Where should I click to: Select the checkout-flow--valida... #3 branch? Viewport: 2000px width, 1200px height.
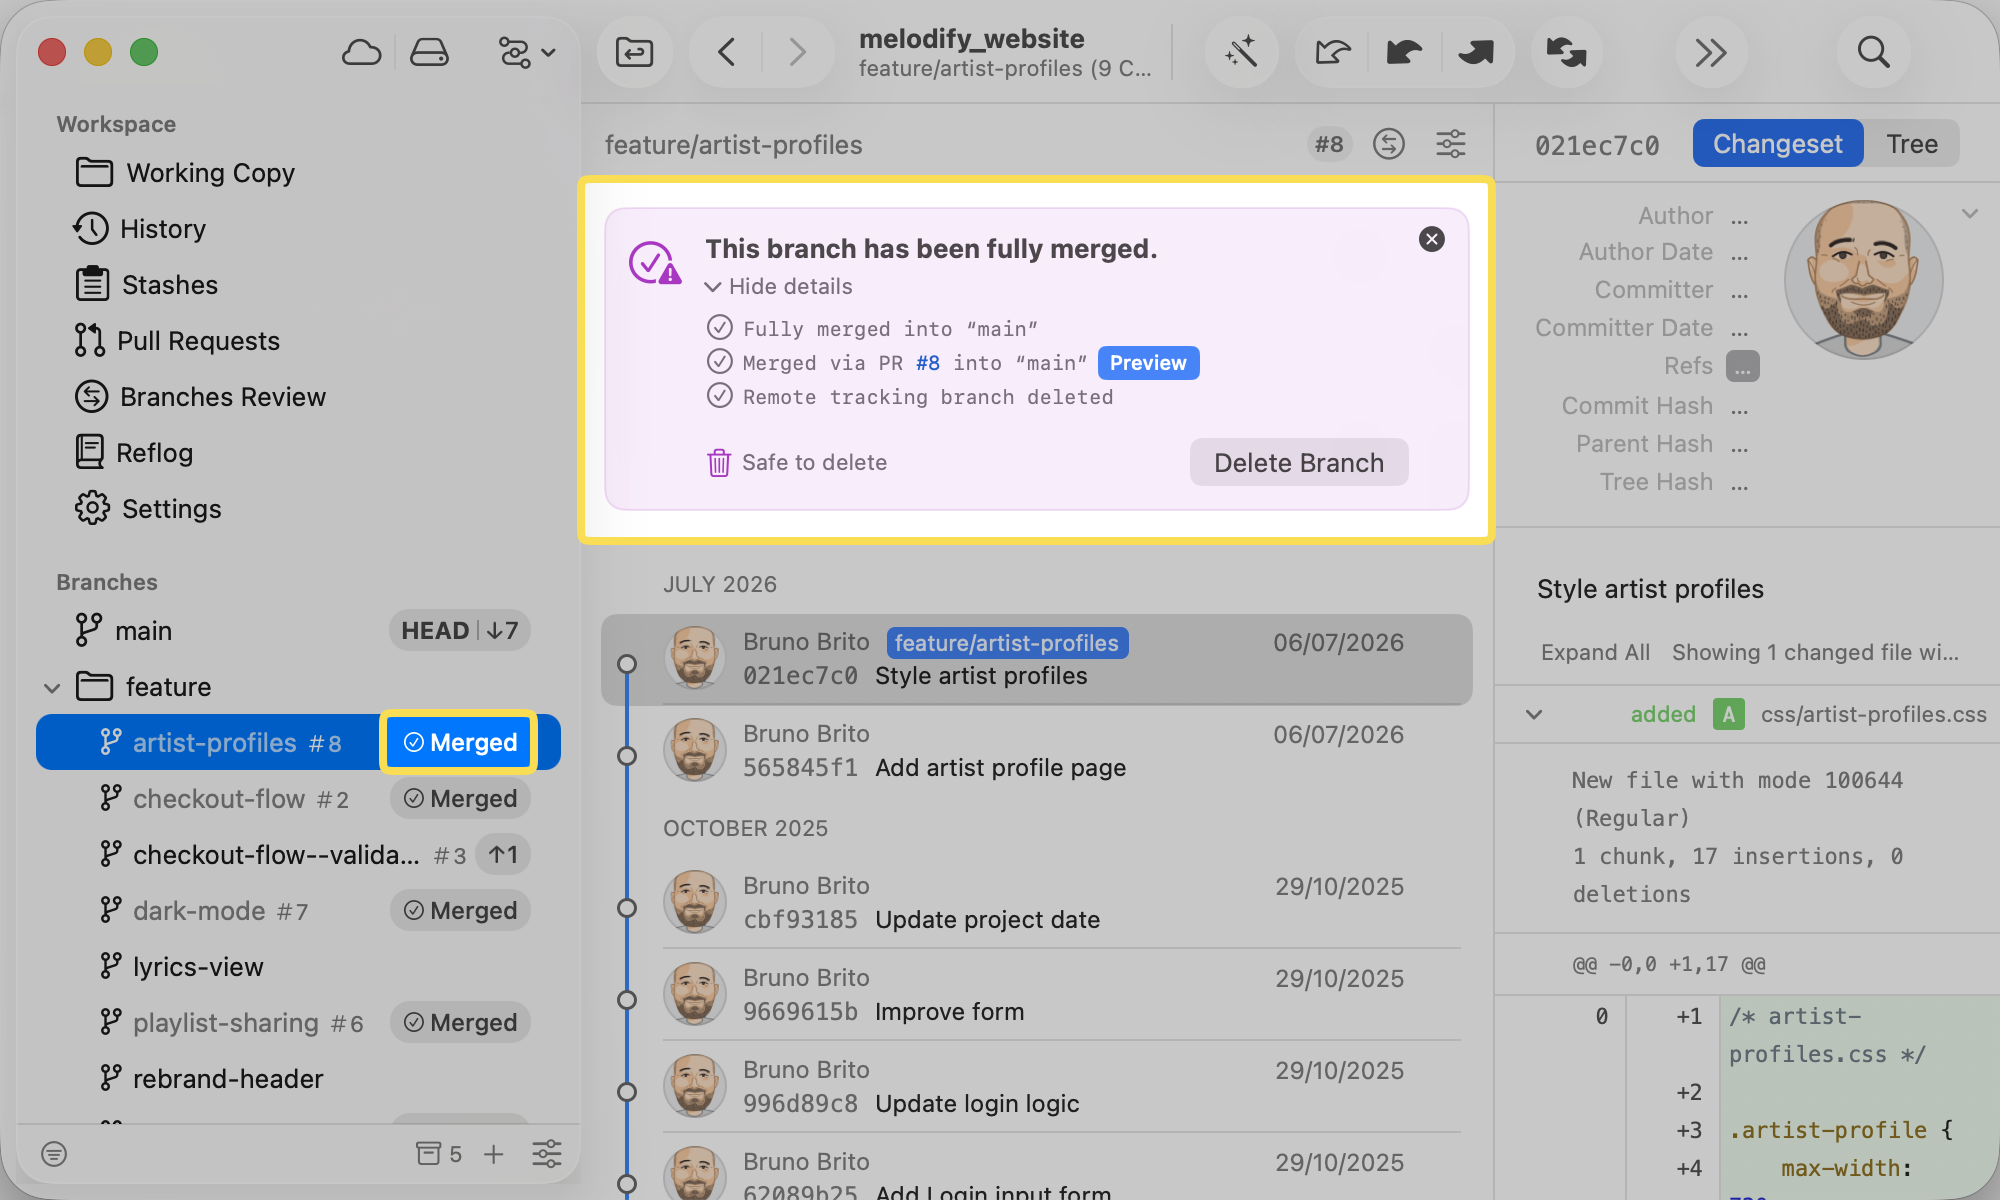(298, 855)
